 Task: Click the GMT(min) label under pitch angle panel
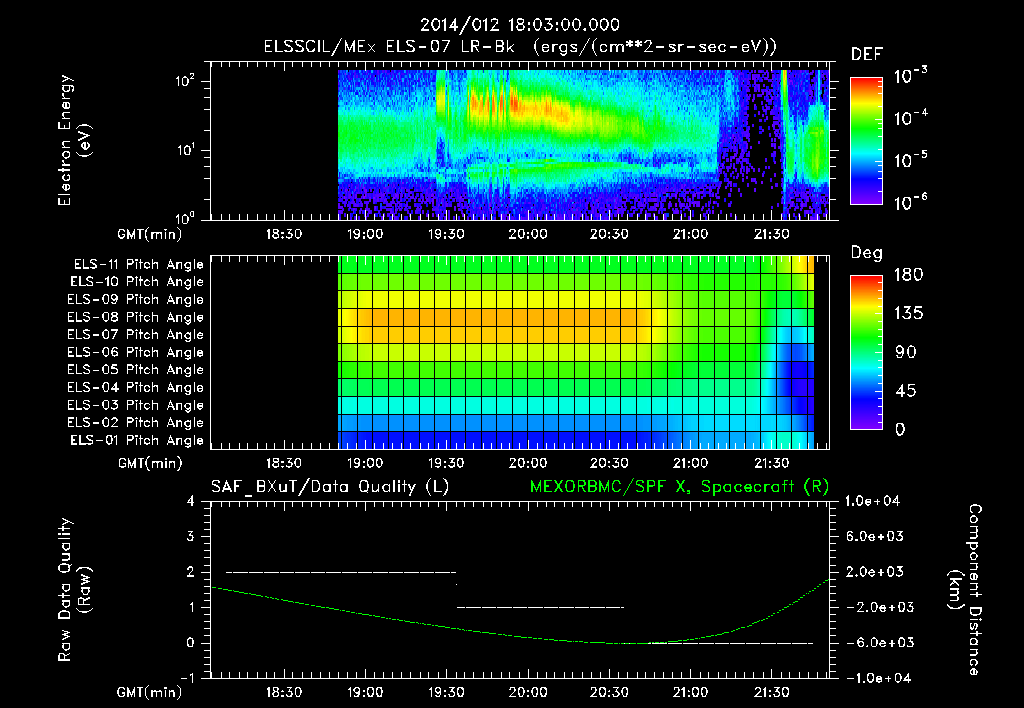[150, 464]
